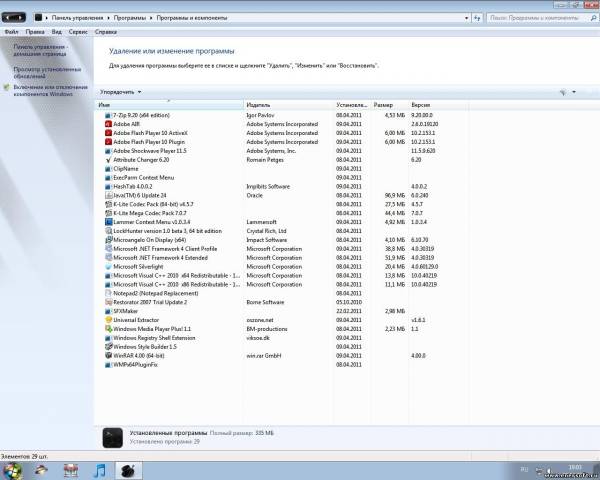
Task: Sort by the Установлено date column header
Action: point(352,105)
